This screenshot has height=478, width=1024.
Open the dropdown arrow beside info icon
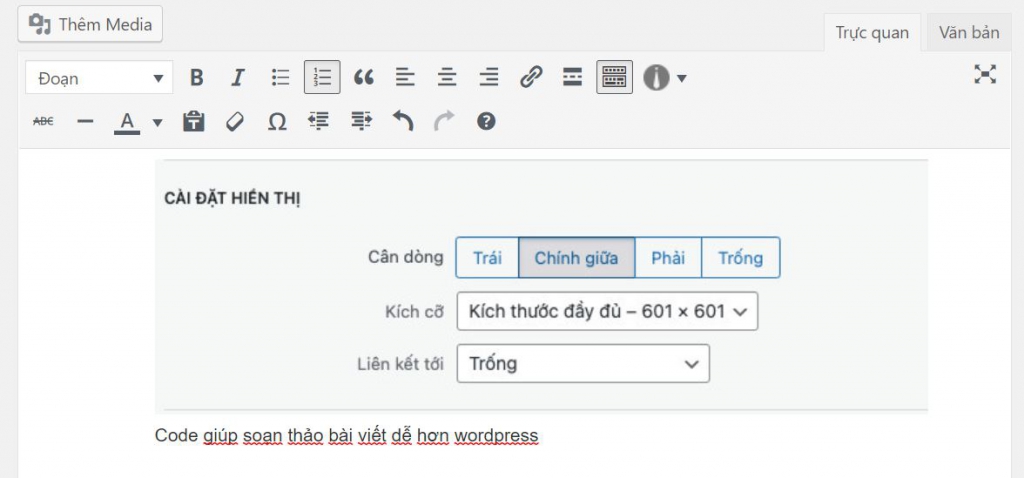coord(682,78)
